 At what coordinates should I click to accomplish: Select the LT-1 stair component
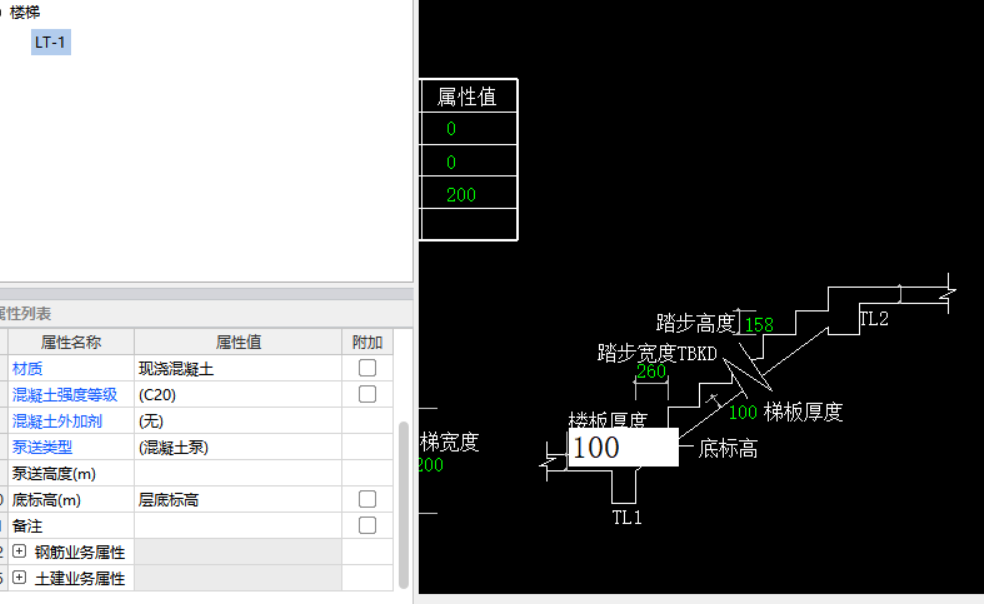click(50, 42)
